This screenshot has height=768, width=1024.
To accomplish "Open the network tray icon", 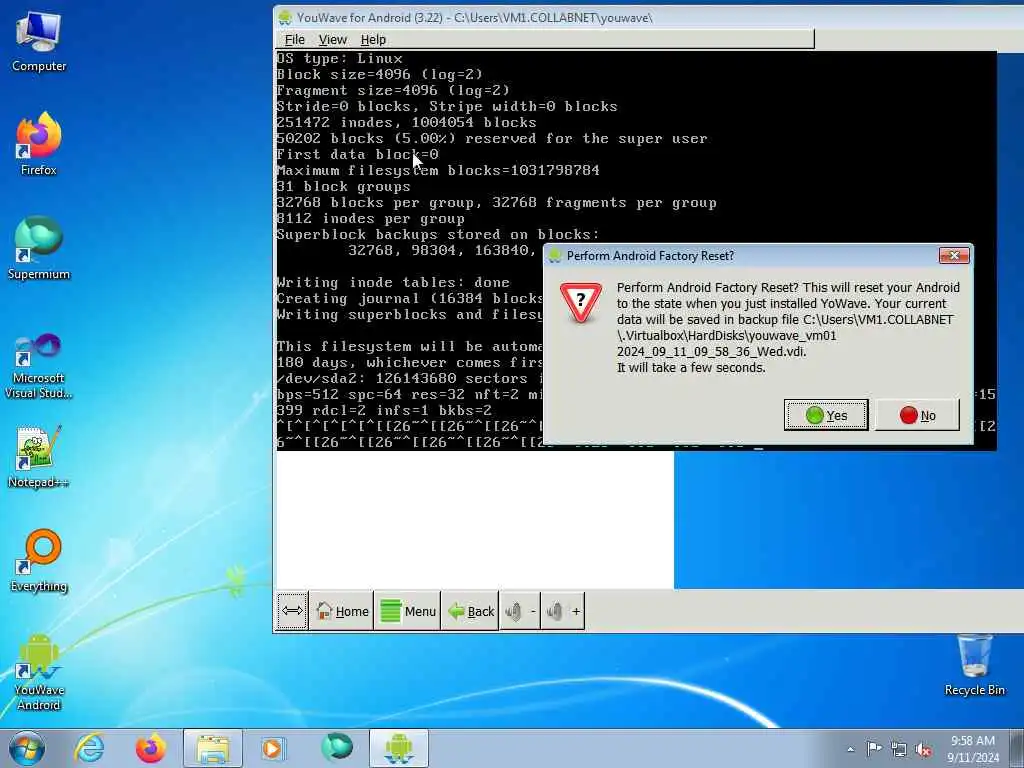I will coord(899,749).
